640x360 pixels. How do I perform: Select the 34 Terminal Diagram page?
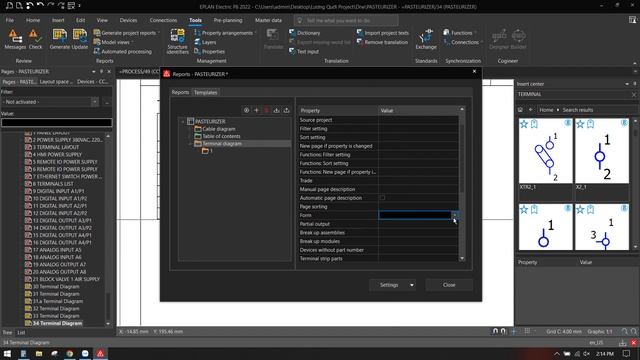point(57,323)
